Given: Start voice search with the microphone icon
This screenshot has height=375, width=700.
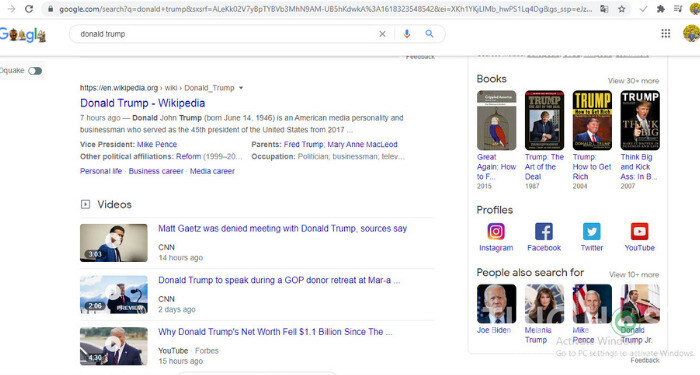Looking at the screenshot, I should click(407, 34).
